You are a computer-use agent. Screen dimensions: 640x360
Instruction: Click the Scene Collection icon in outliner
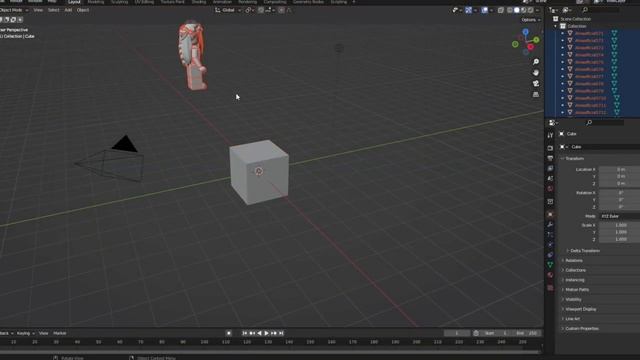click(556, 19)
